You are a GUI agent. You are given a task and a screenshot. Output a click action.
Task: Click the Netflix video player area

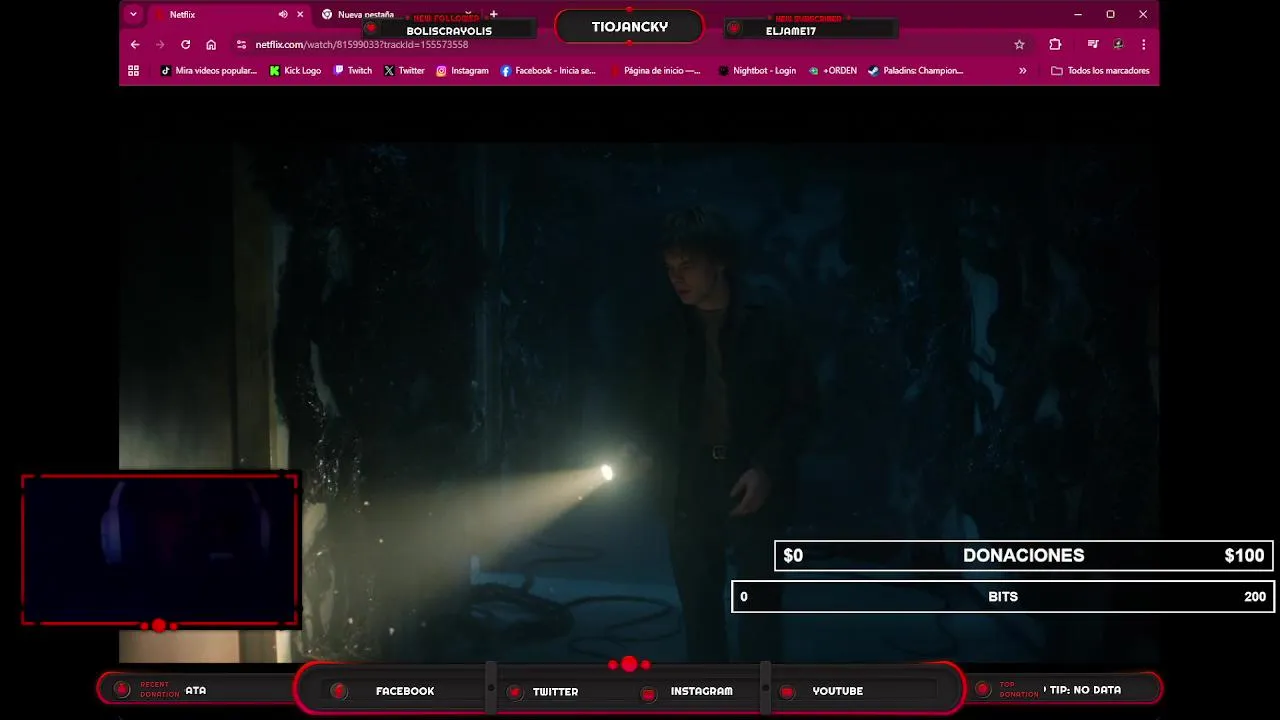tap(639, 374)
